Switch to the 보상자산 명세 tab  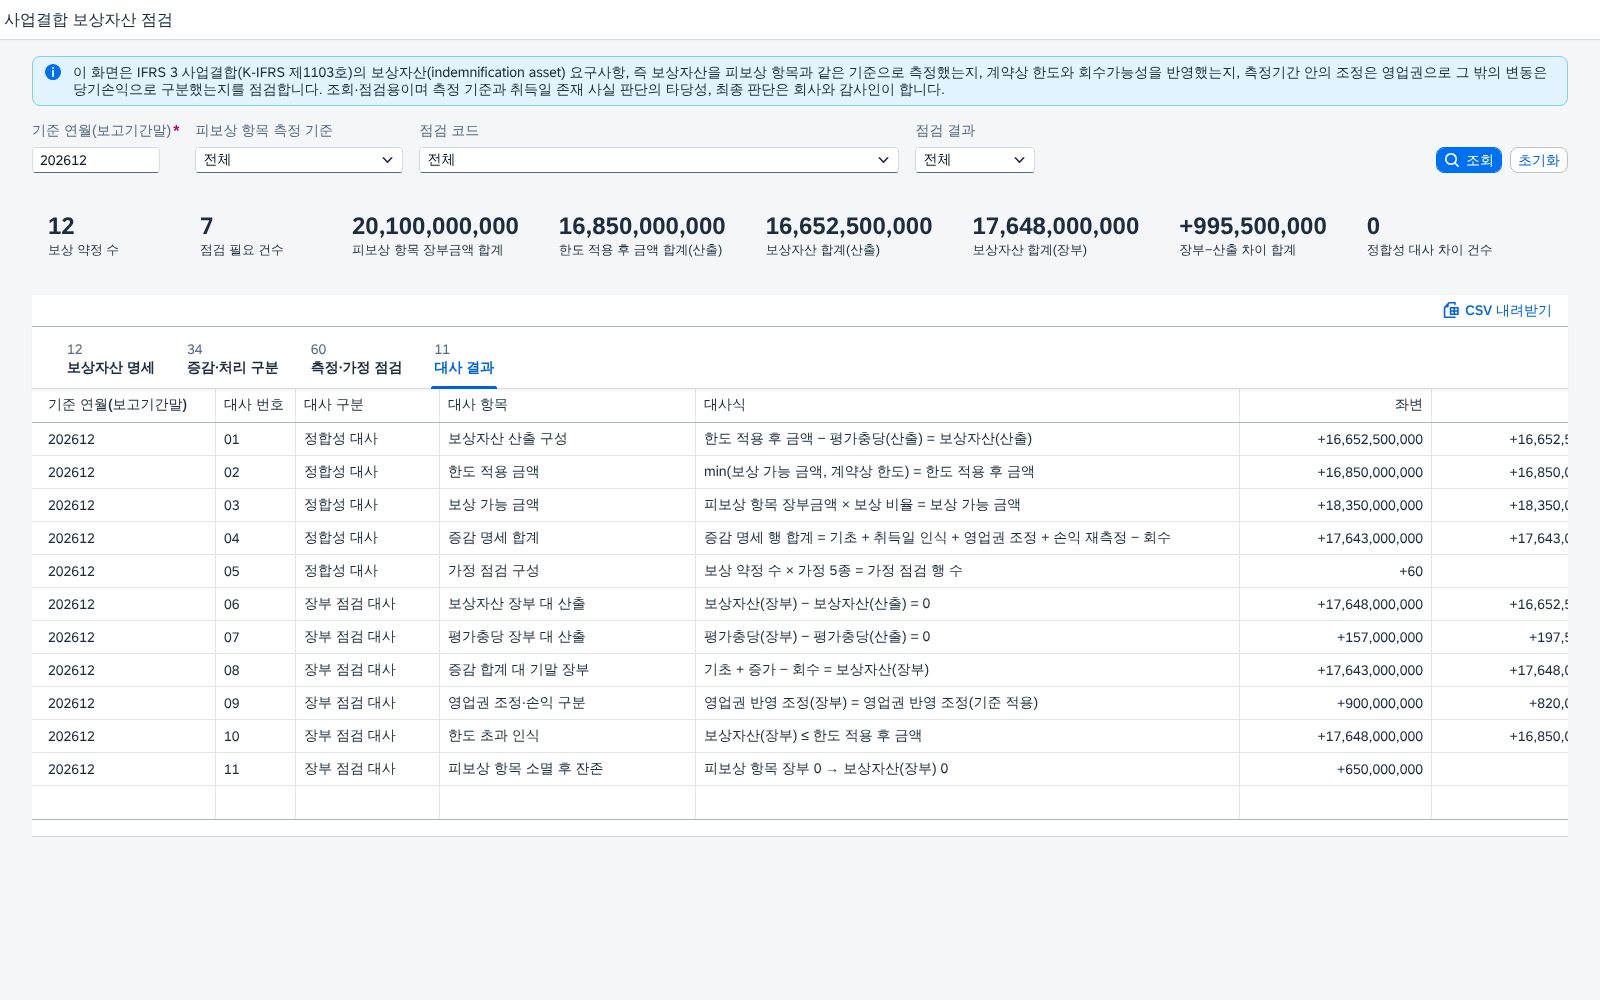click(x=110, y=359)
